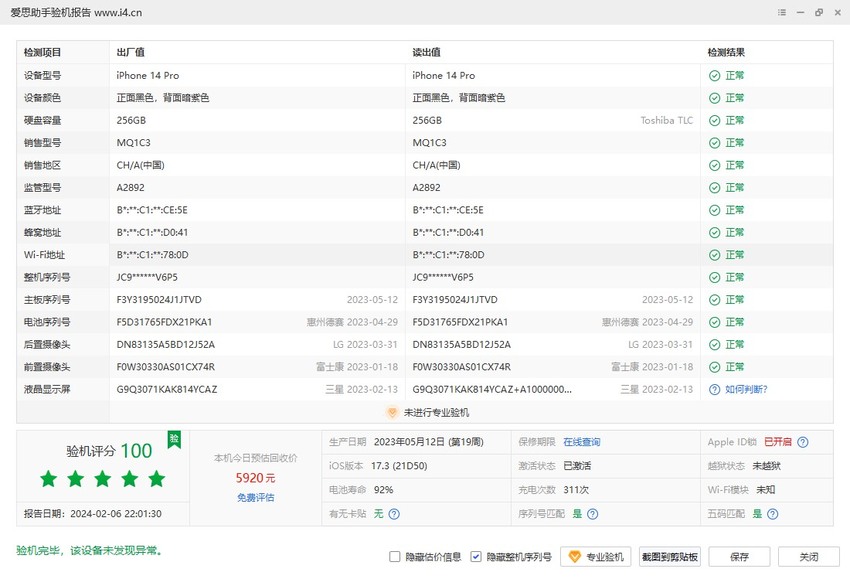The height and width of the screenshot is (579, 850).
Task: Open the list menu icon in title bar
Action: pos(782,12)
